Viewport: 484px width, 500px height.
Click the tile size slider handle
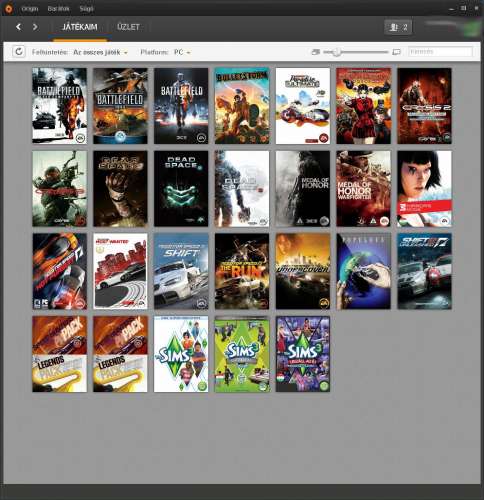(x=337, y=52)
